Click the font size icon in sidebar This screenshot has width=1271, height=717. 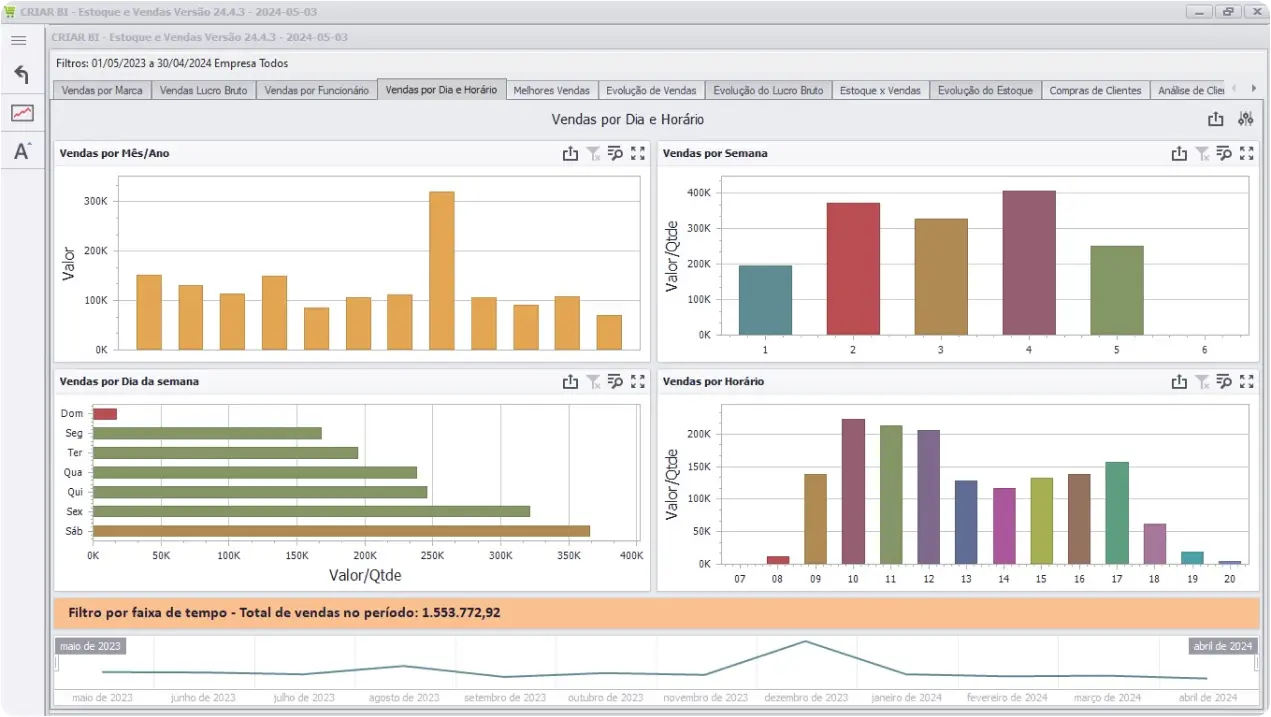click(x=22, y=151)
